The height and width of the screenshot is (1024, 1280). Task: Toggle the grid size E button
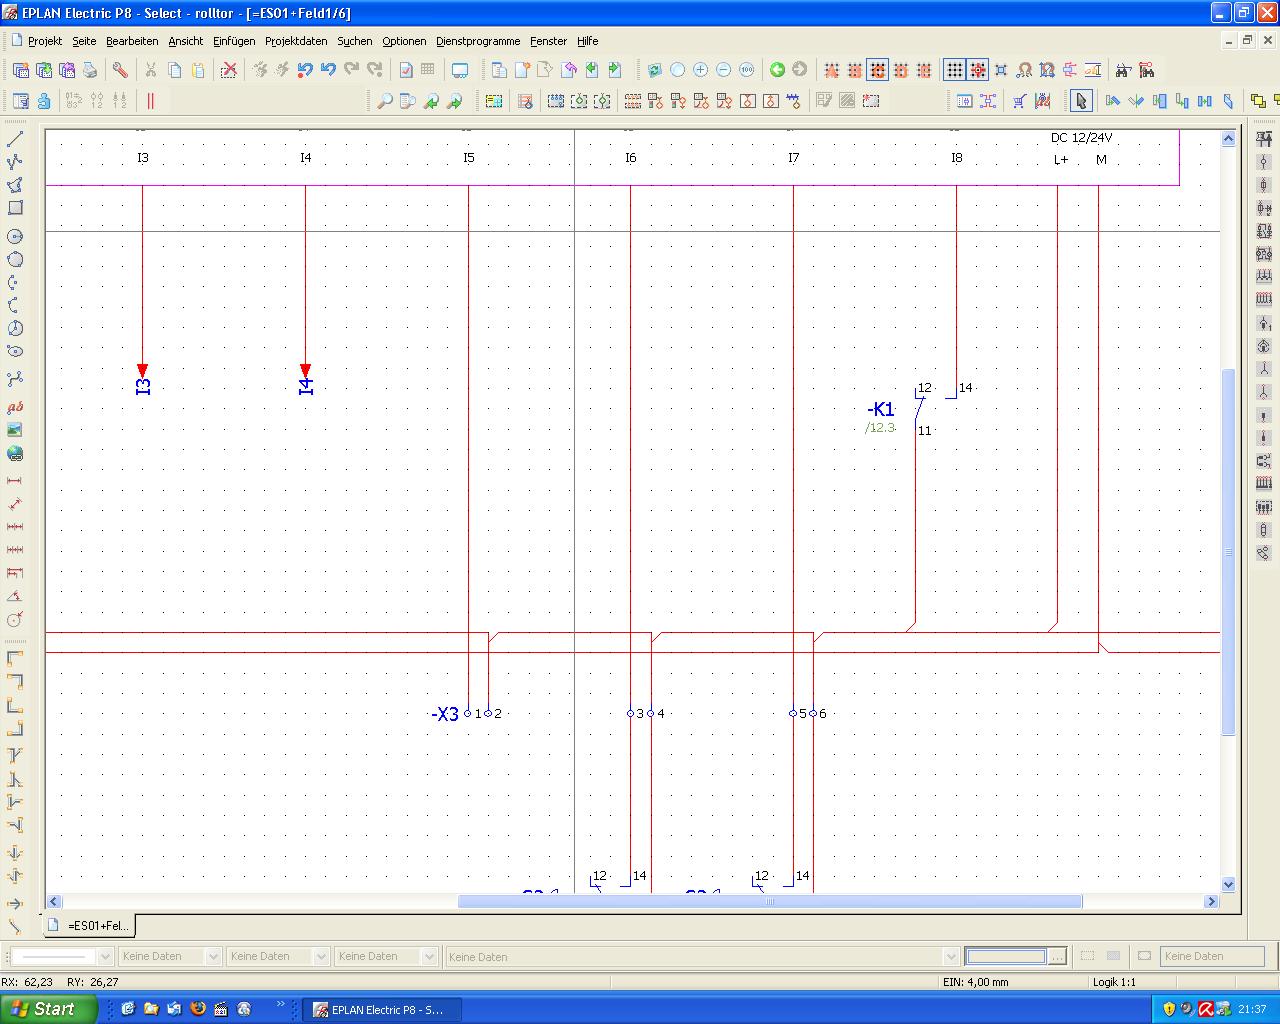pyautogui.click(x=924, y=70)
